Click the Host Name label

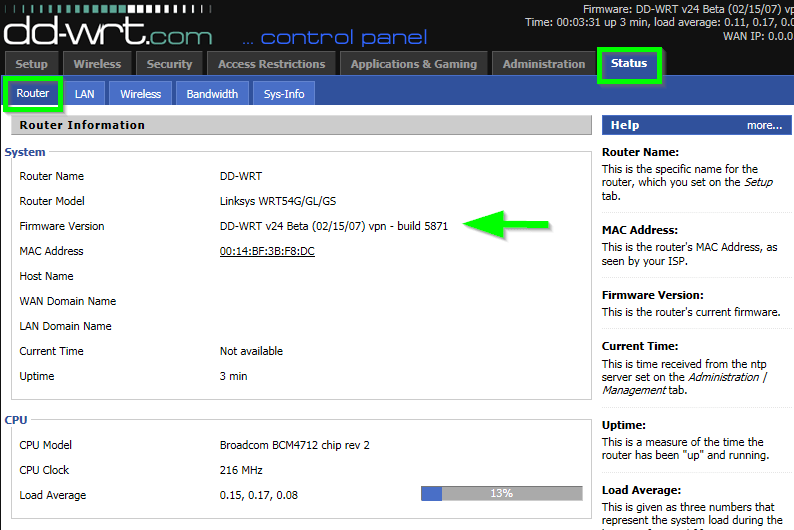(46, 276)
